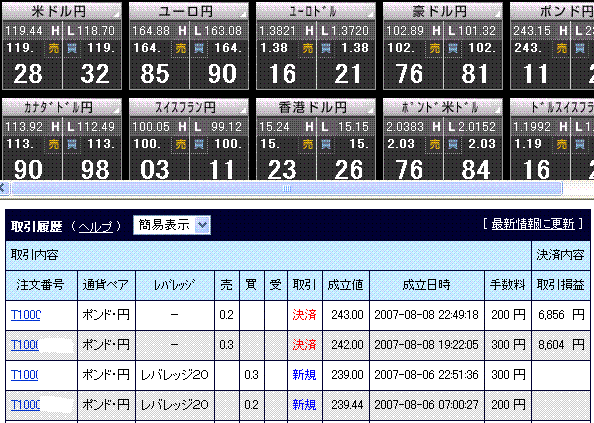
Task: Expand corner triangle on ユーロドル panel header
Action: pyautogui.click(x=370, y=15)
